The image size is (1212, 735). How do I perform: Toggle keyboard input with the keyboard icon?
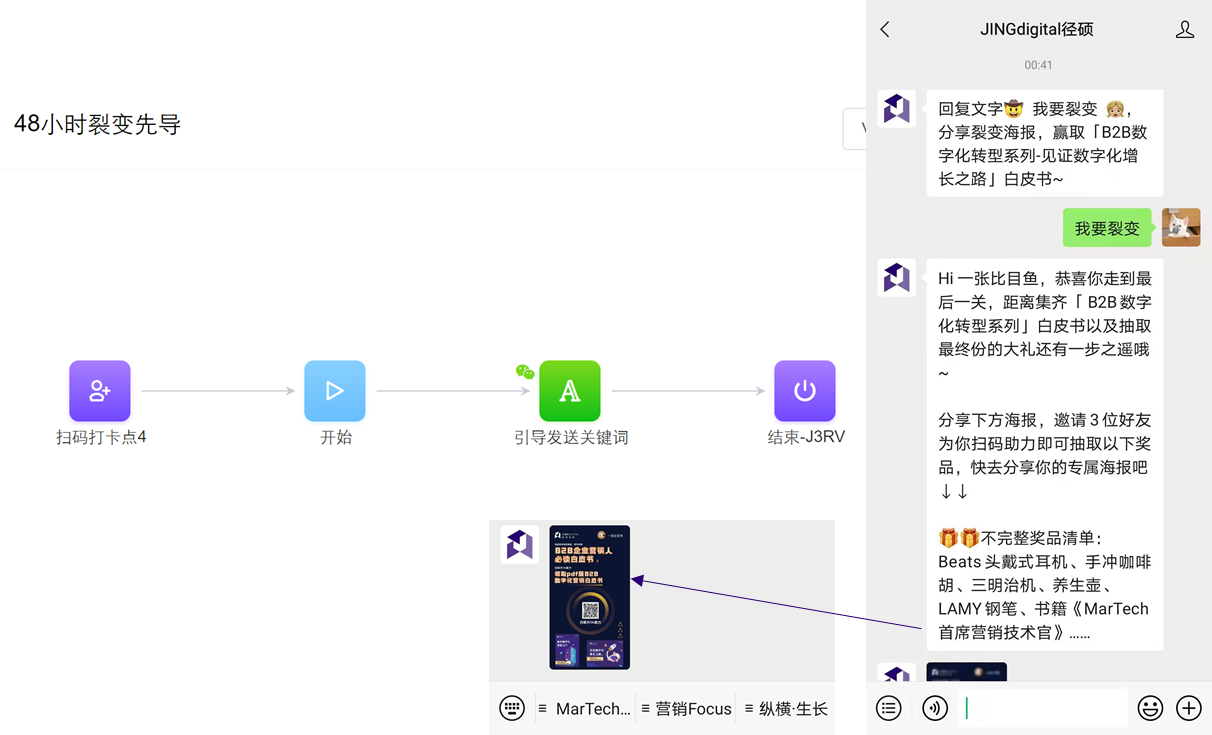pyautogui.click(x=512, y=708)
